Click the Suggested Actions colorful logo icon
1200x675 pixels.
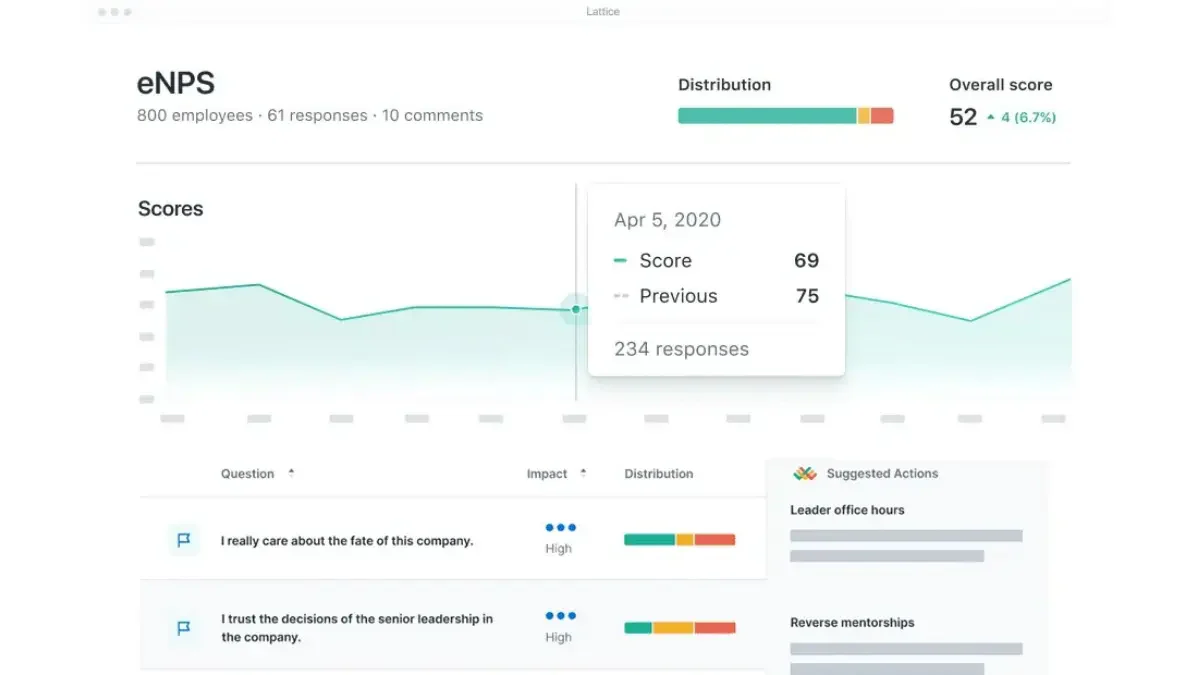point(805,474)
